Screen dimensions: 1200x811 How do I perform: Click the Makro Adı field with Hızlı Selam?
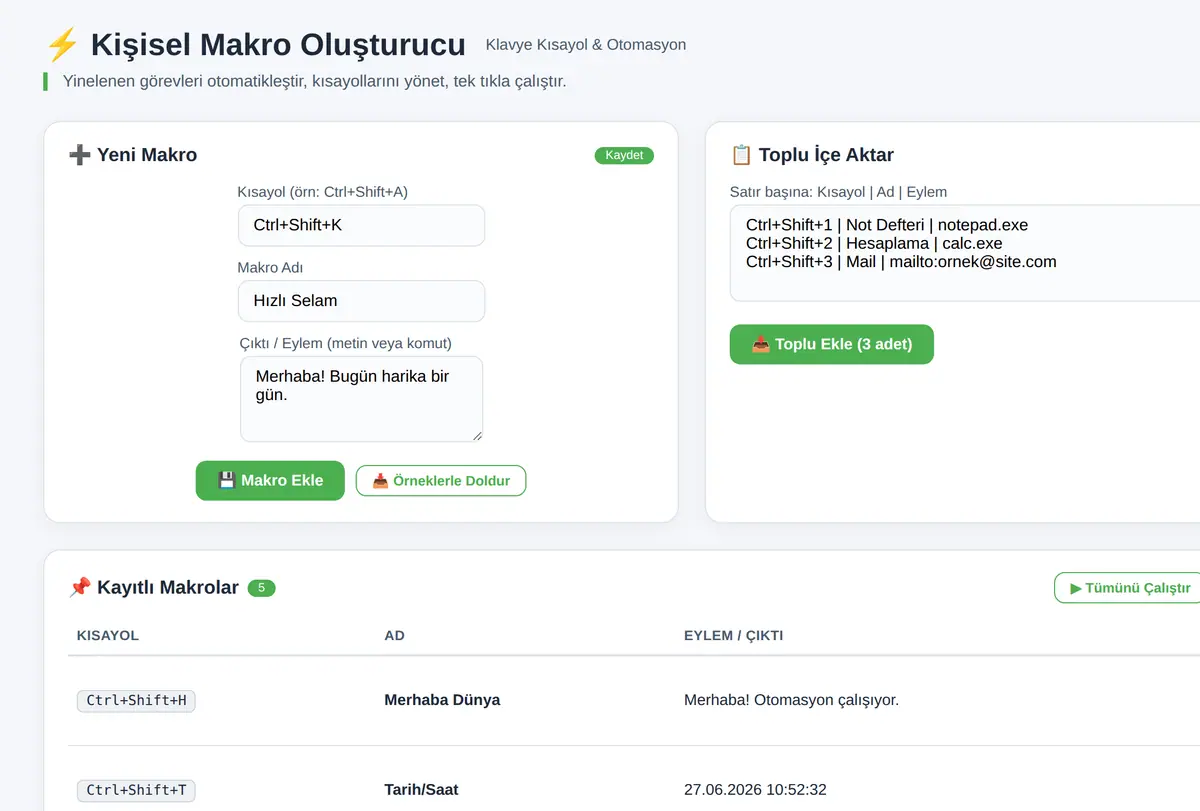361,301
